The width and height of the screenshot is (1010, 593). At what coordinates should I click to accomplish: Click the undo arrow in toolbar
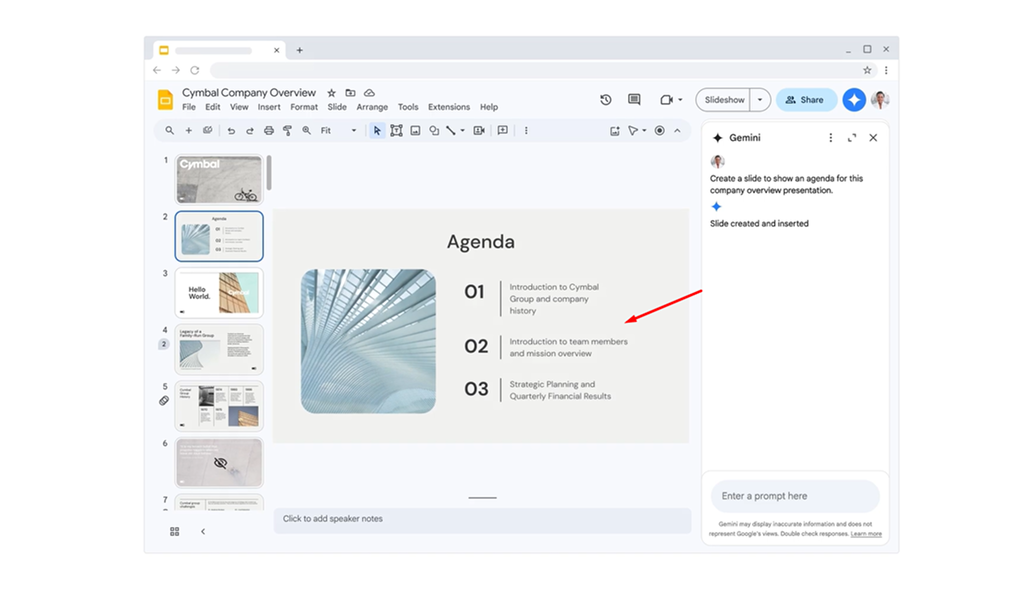231,131
